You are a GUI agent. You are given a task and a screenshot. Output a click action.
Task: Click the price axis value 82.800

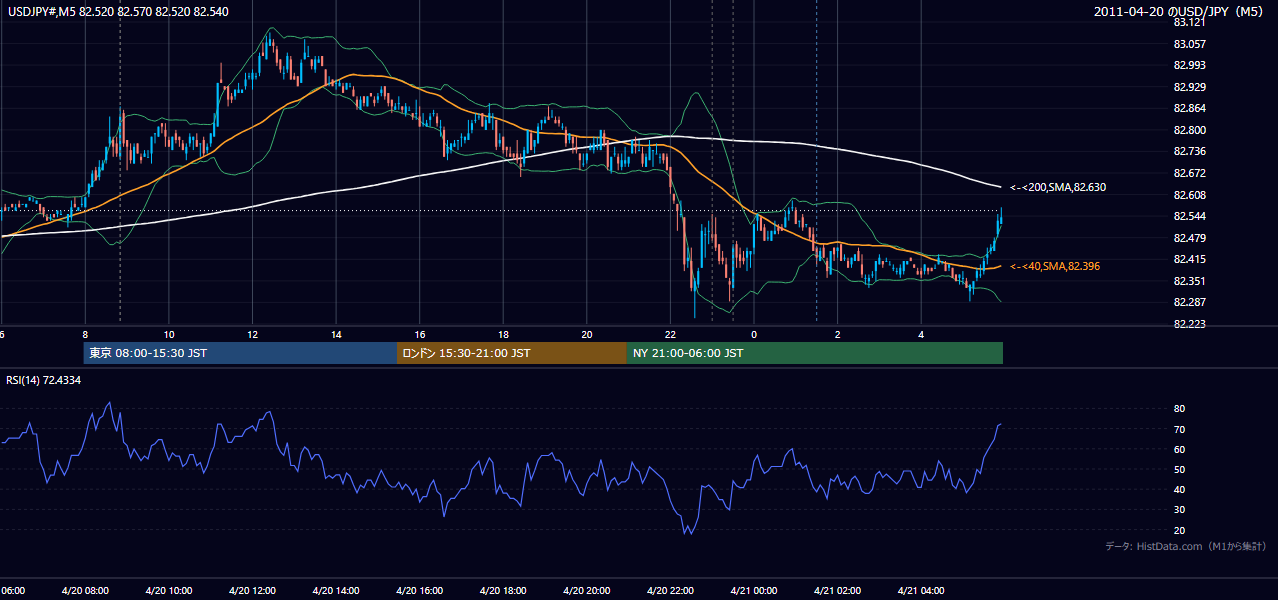1190,130
